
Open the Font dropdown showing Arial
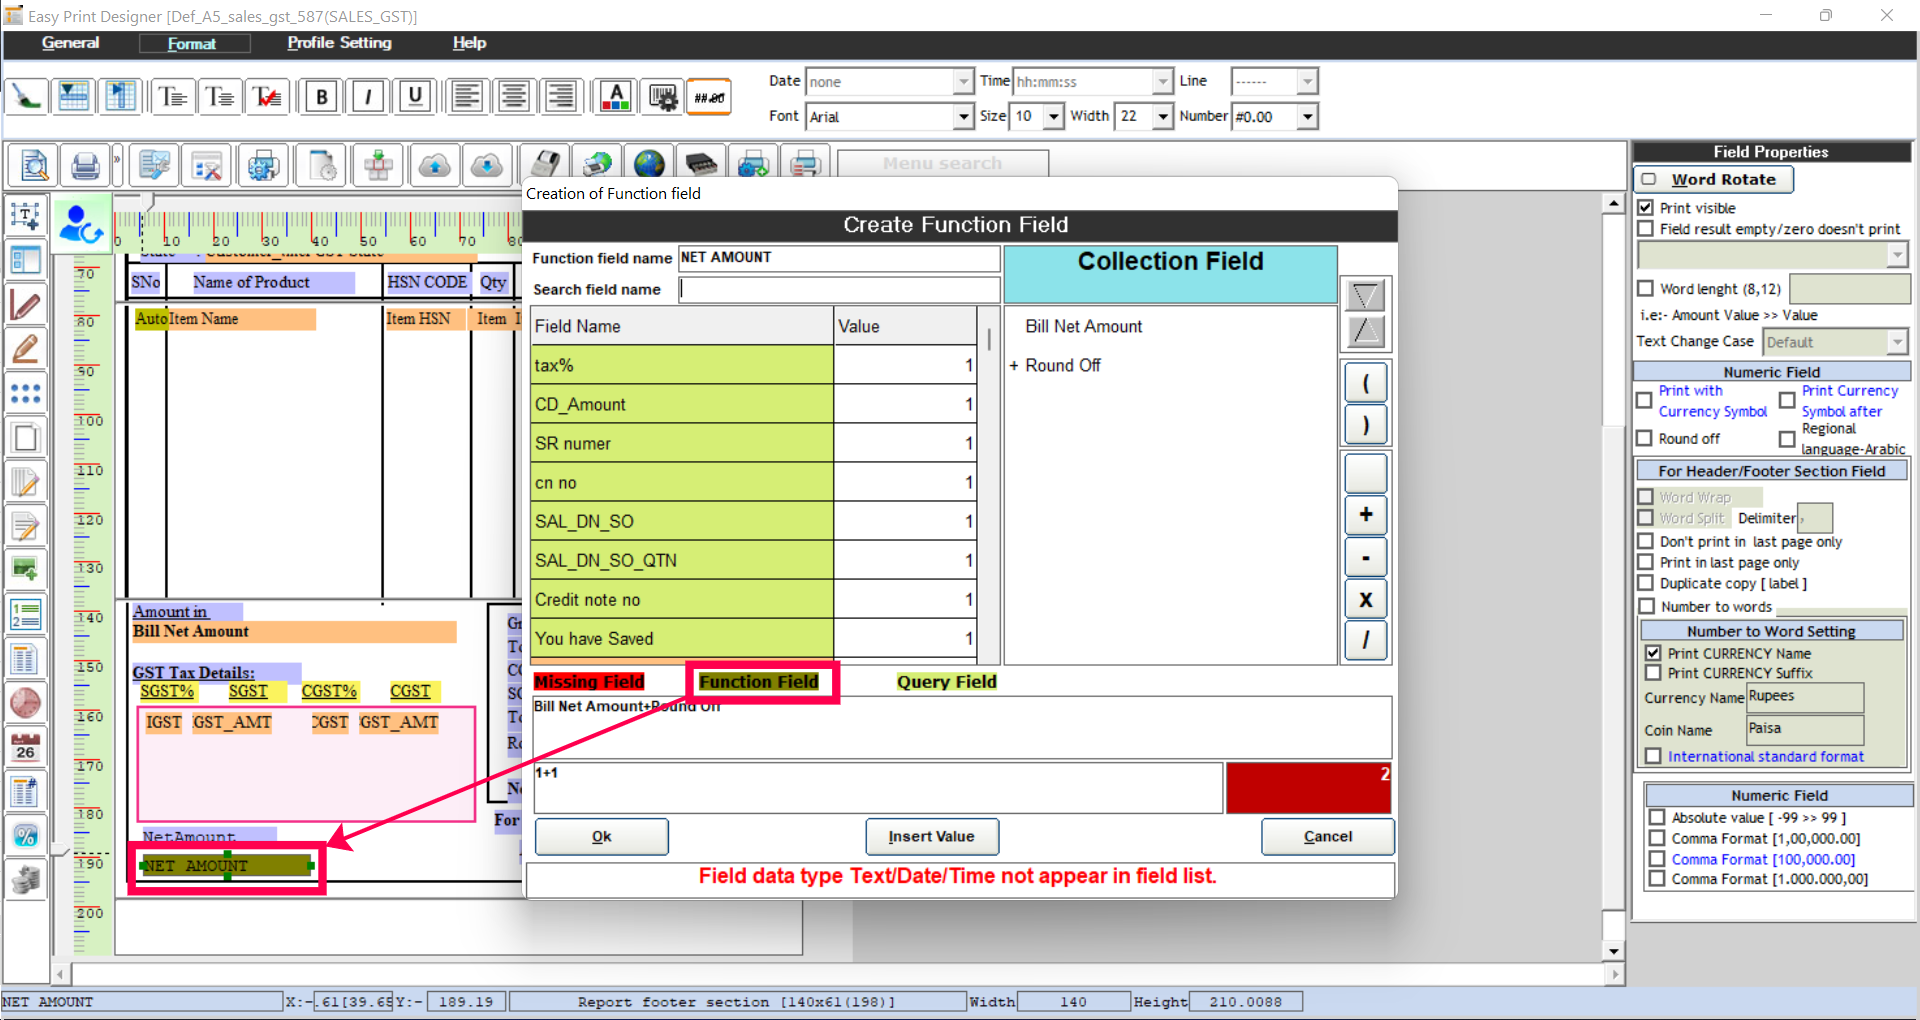coord(961,116)
